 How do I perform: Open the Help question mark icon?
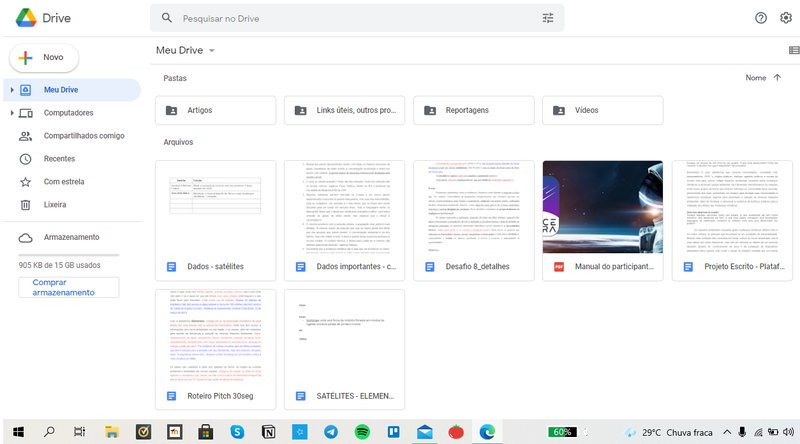click(761, 18)
